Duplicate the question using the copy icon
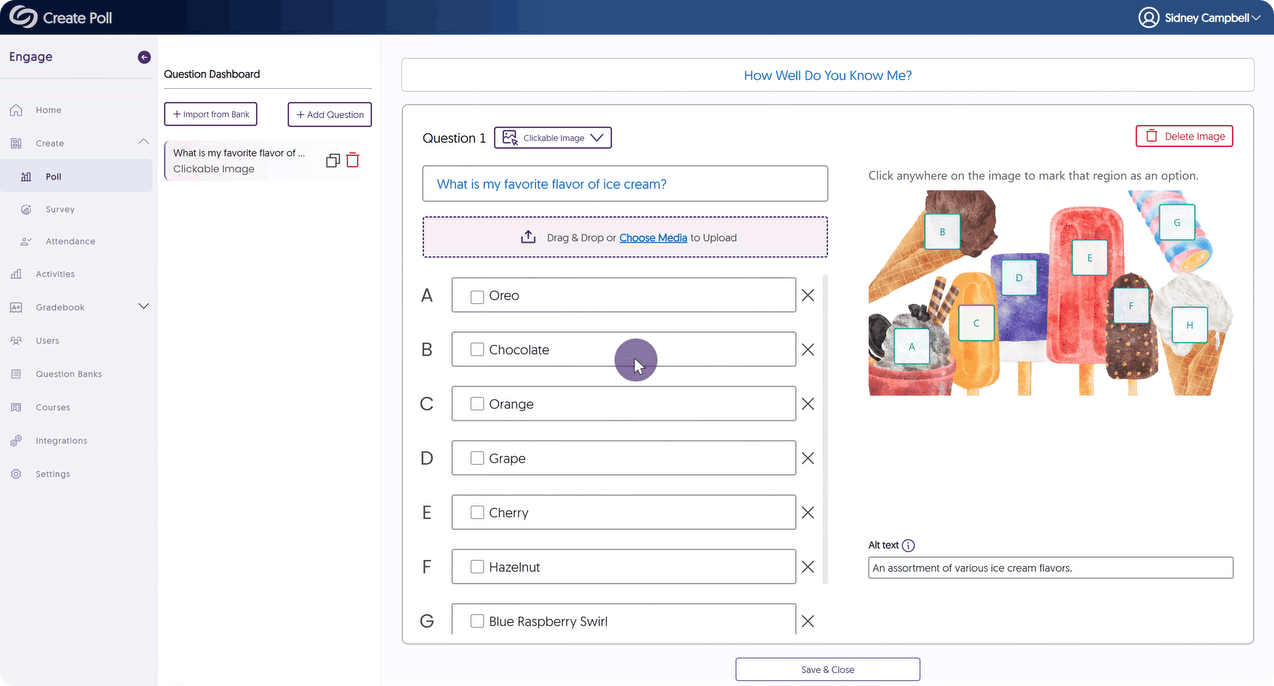This screenshot has width=1274, height=686. click(333, 160)
